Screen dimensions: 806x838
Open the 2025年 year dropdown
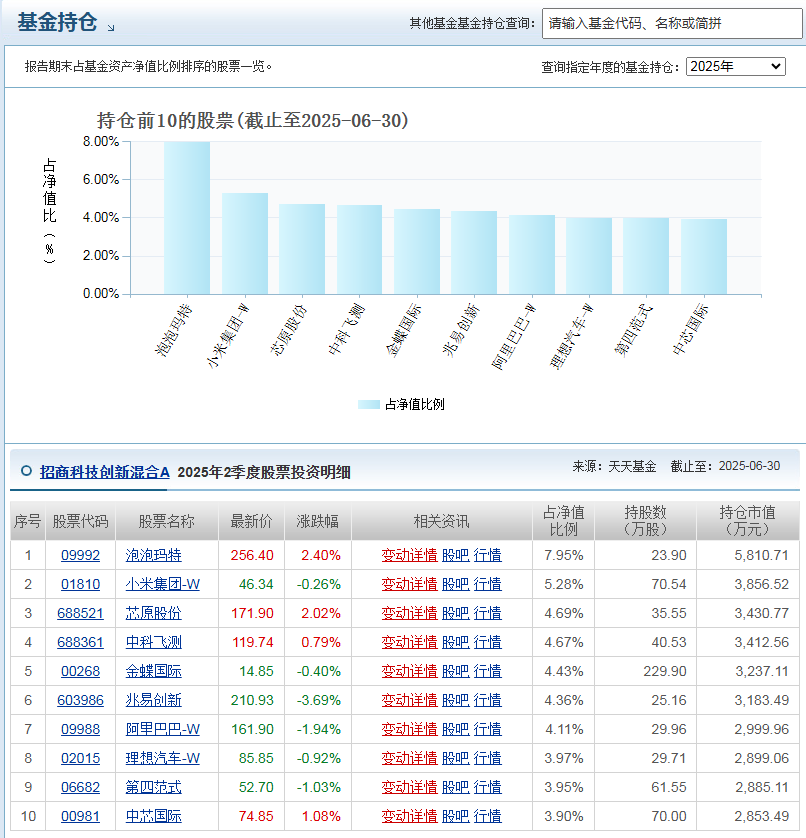(x=735, y=66)
